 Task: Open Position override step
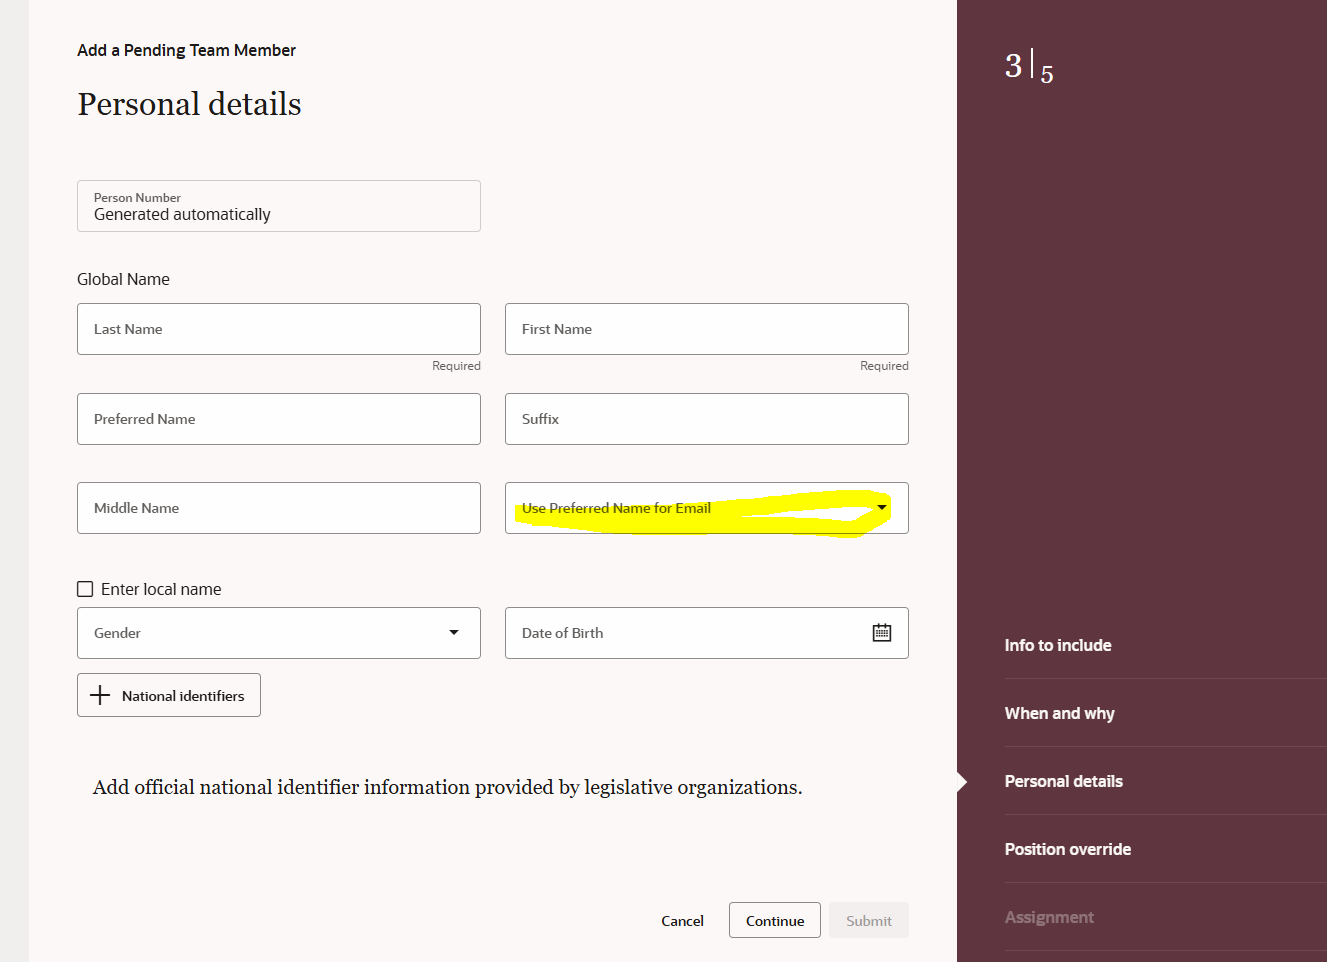1068,849
